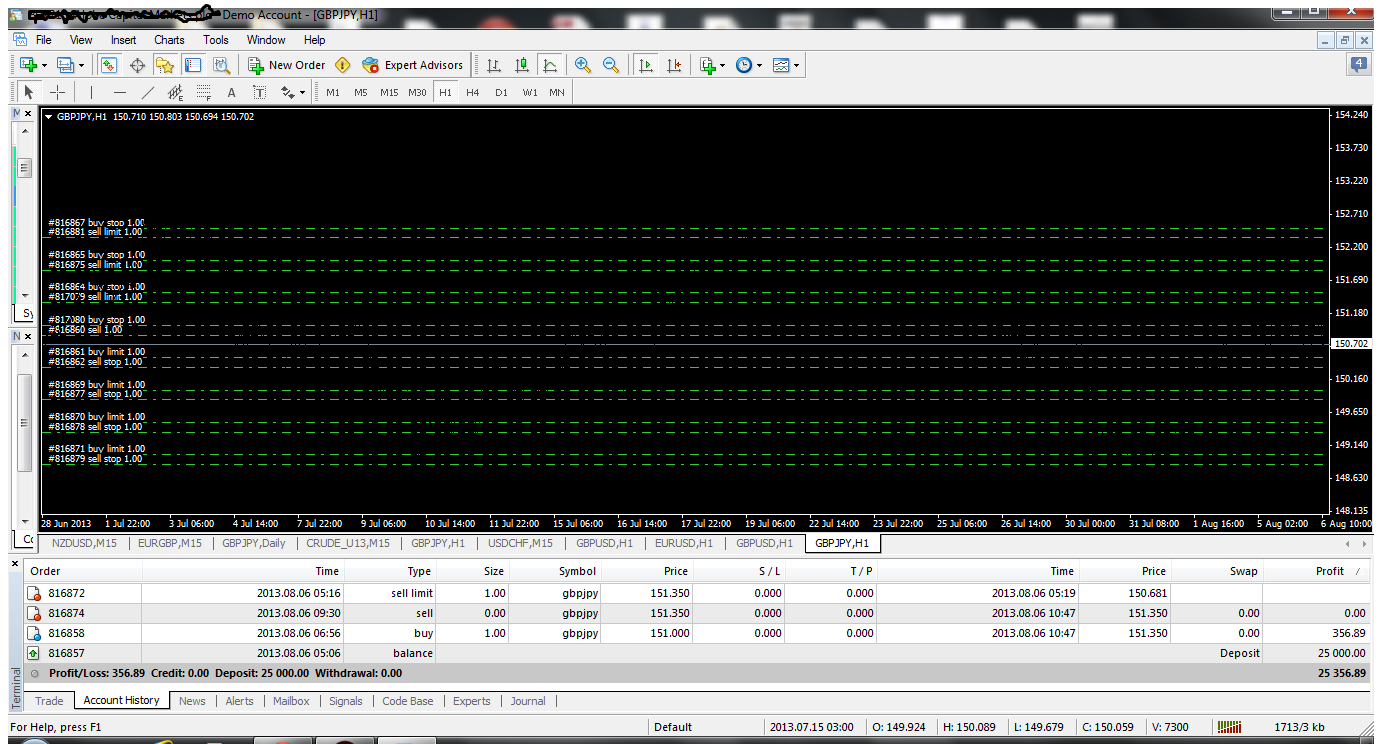Switch to the H4 timeframe
Image resolution: width=1382 pixels, height=744 pixels.
click(x=473, y=92)
